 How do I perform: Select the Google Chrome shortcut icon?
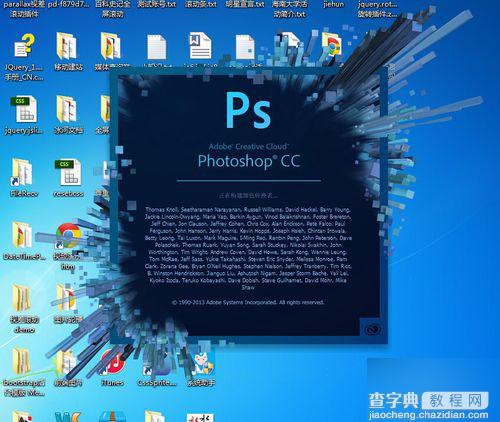click(x=68, y=236)
